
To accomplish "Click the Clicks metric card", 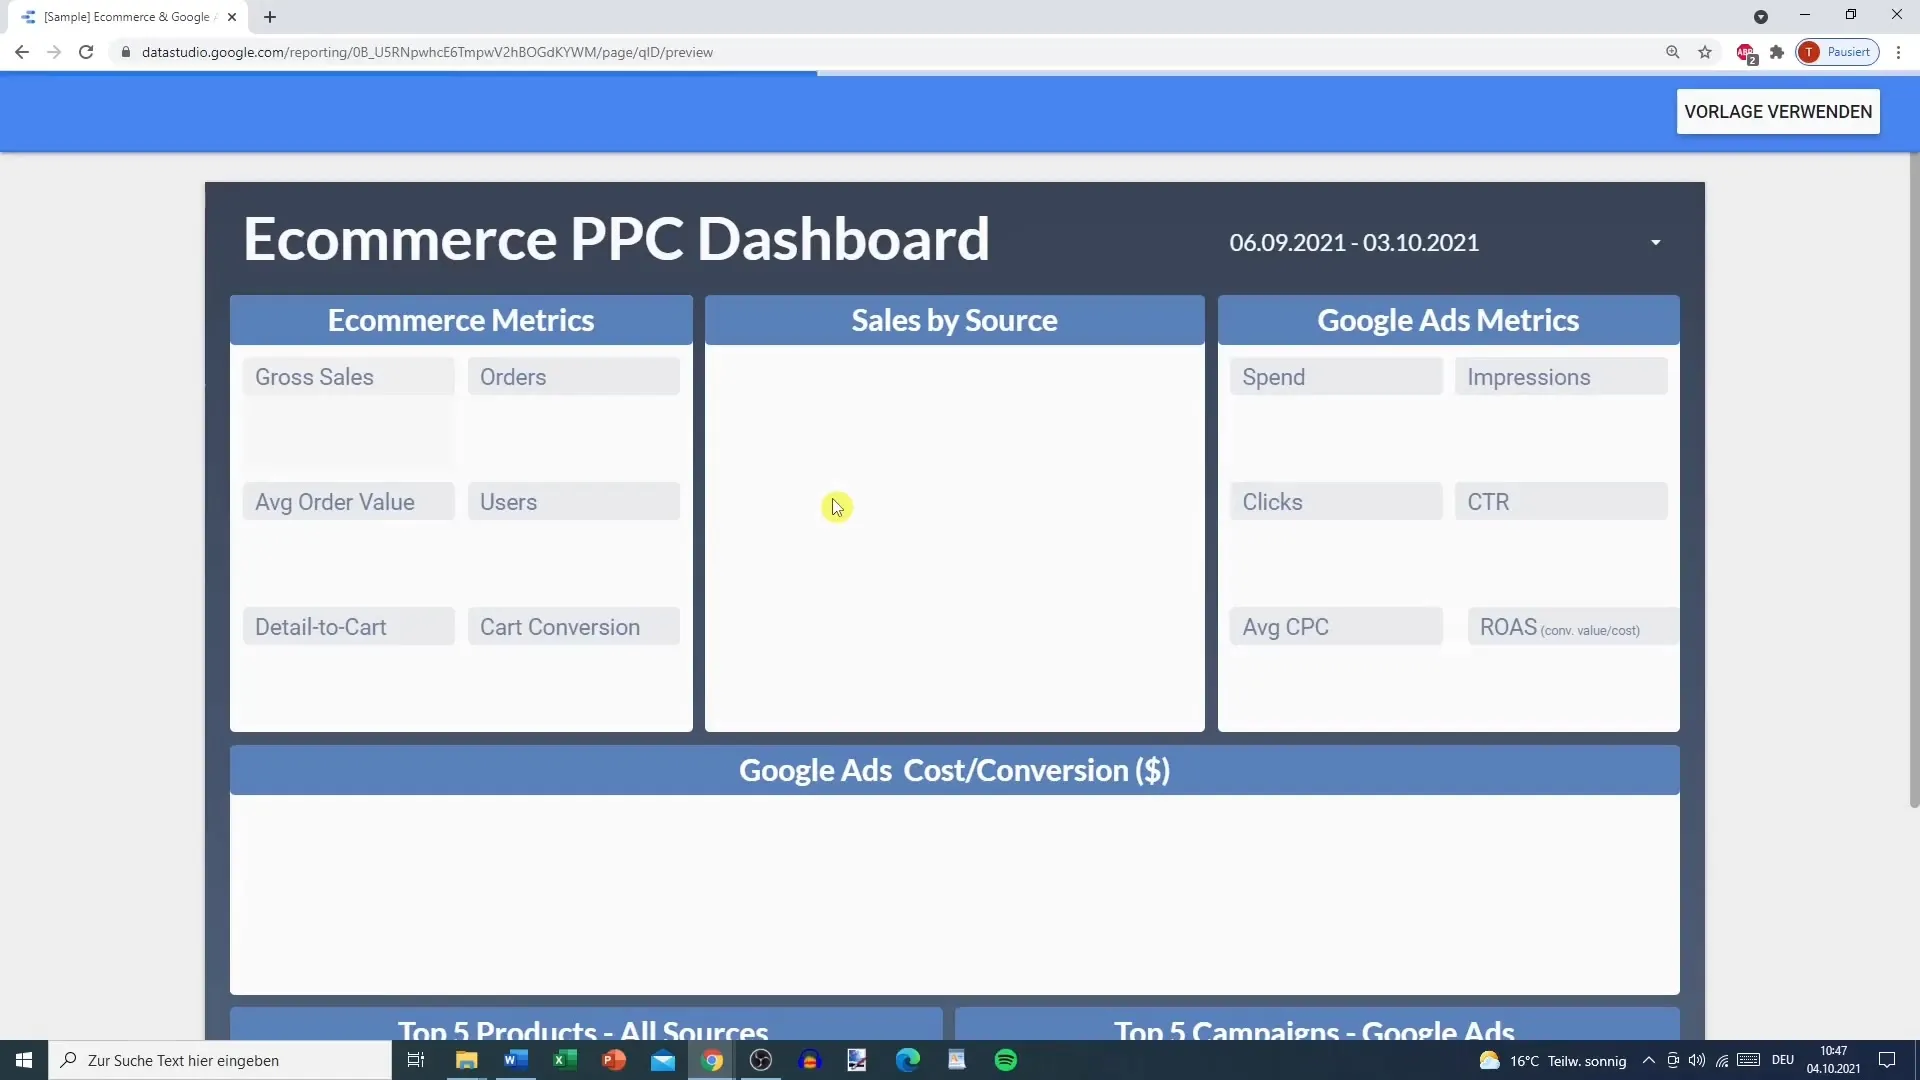I will click(x=1336, y=501).
